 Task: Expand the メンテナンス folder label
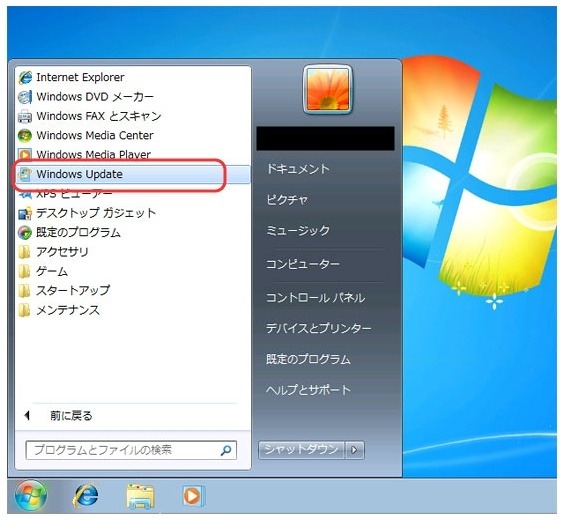[x=68, y=310]
